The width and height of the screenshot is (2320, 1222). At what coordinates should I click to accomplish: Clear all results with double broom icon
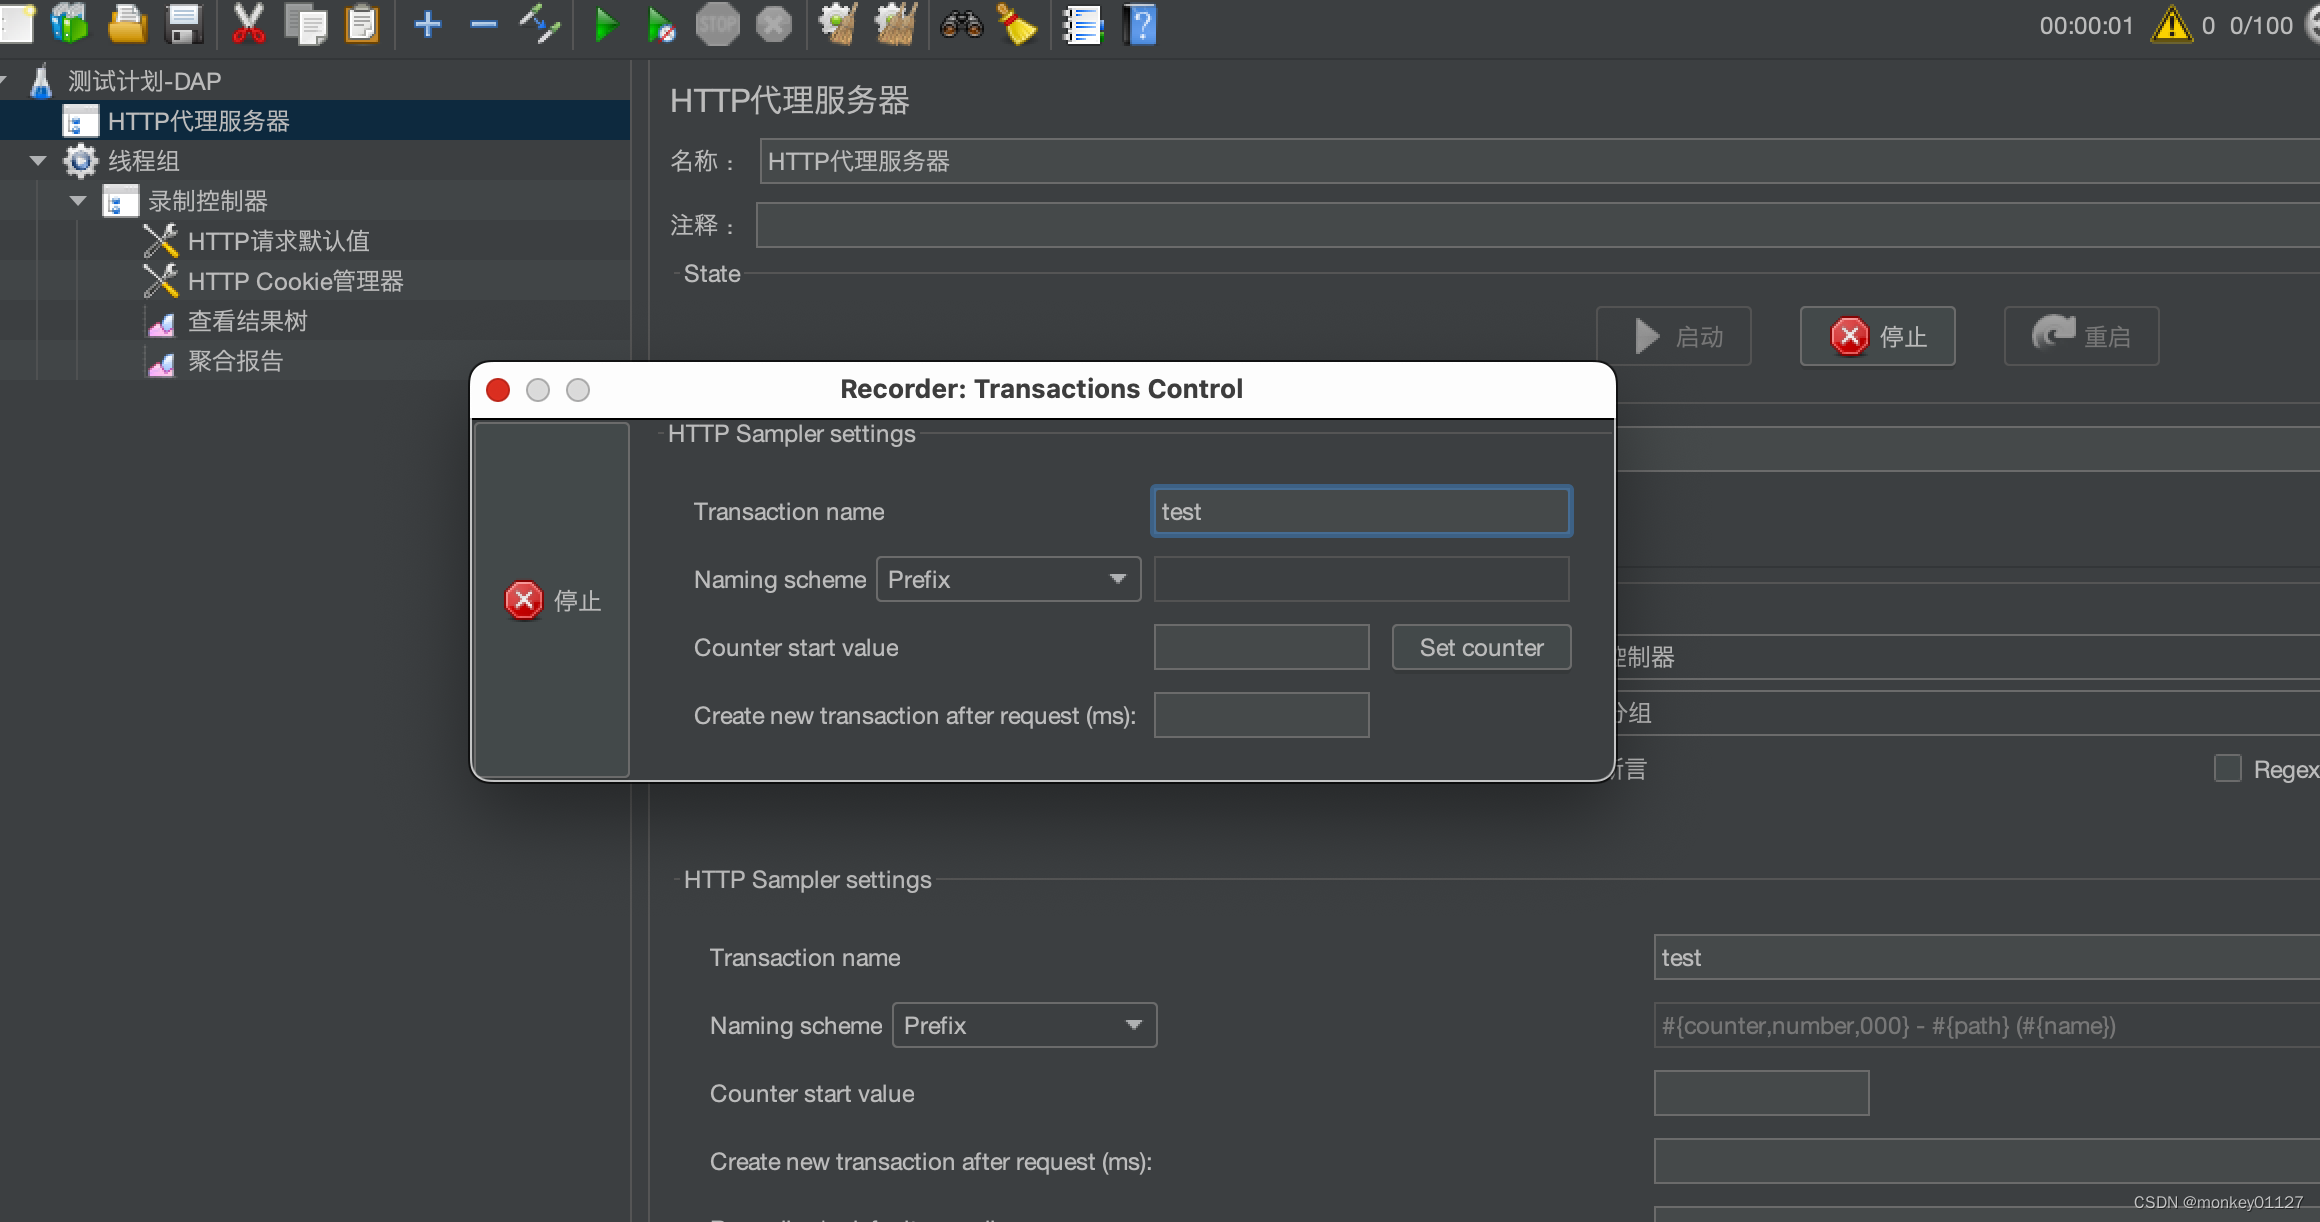point(896,24)
